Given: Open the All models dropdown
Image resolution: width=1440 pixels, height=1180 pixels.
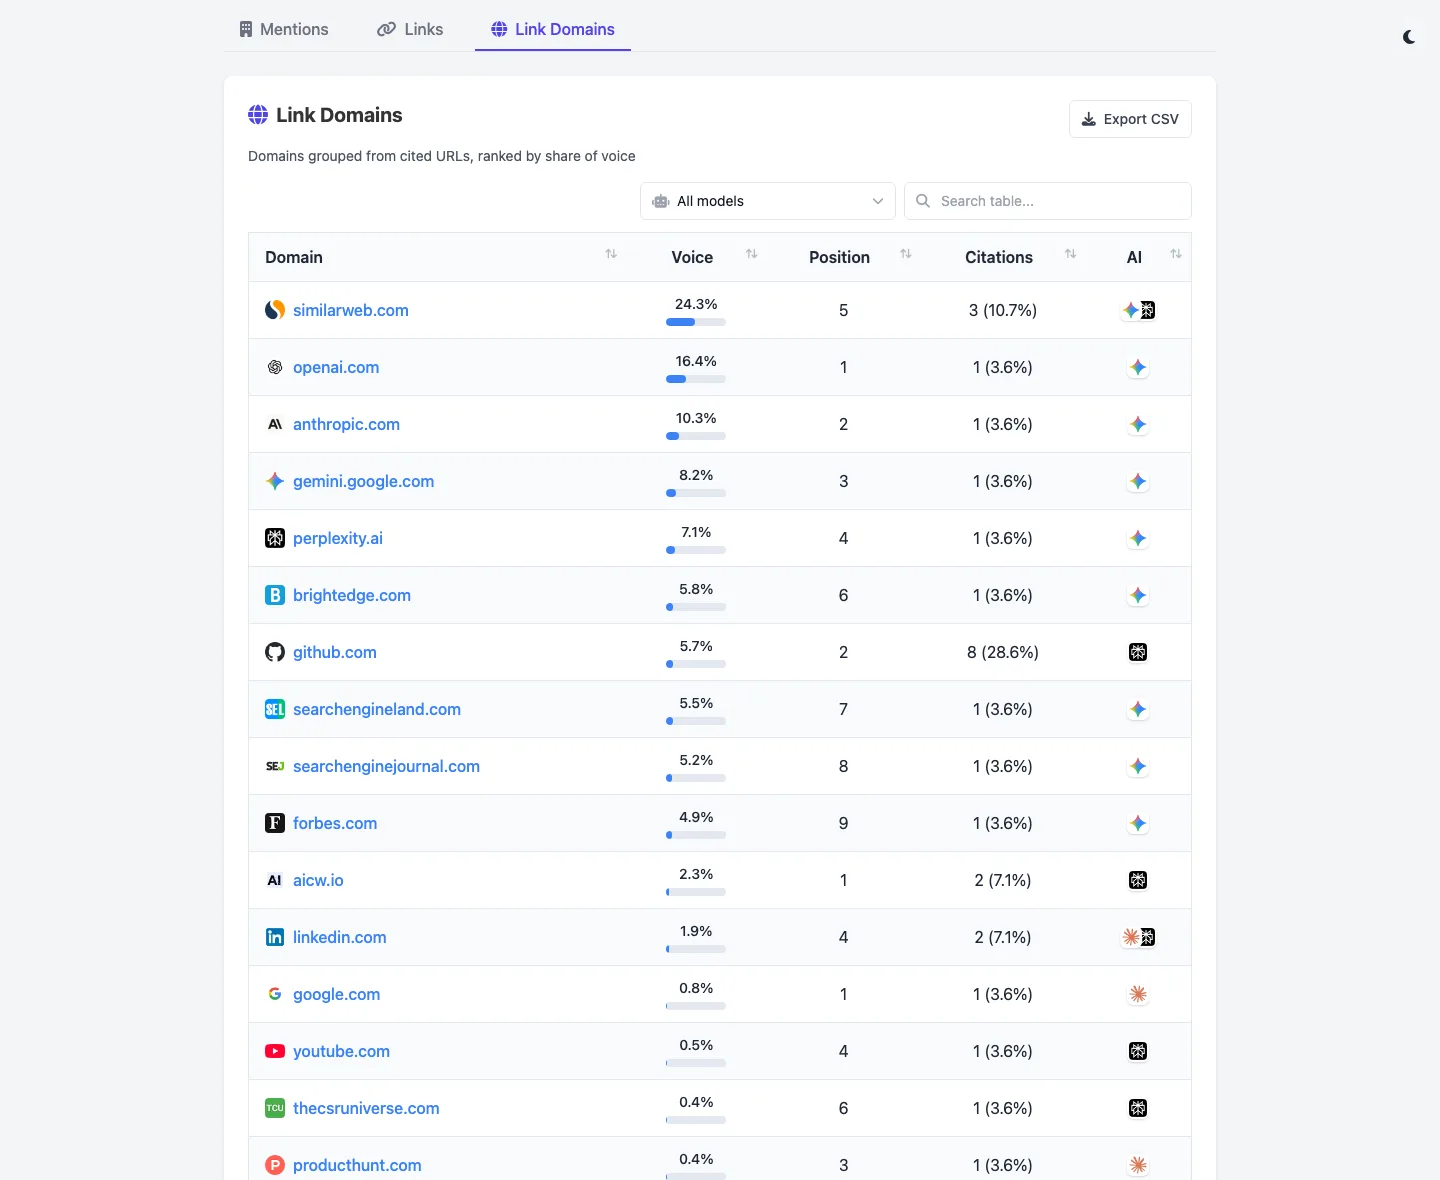Looking at the screenshot, I should (x=768, y=201).
